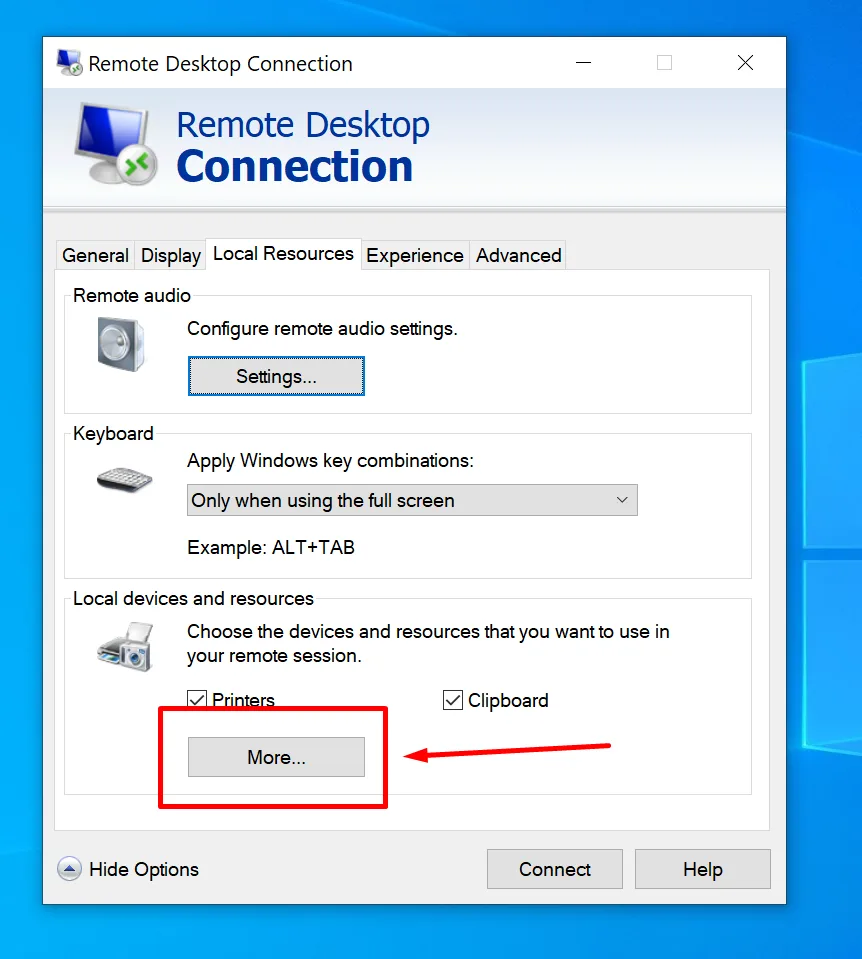
Task: Click the keyboard icon
Action: pos(124,480)
